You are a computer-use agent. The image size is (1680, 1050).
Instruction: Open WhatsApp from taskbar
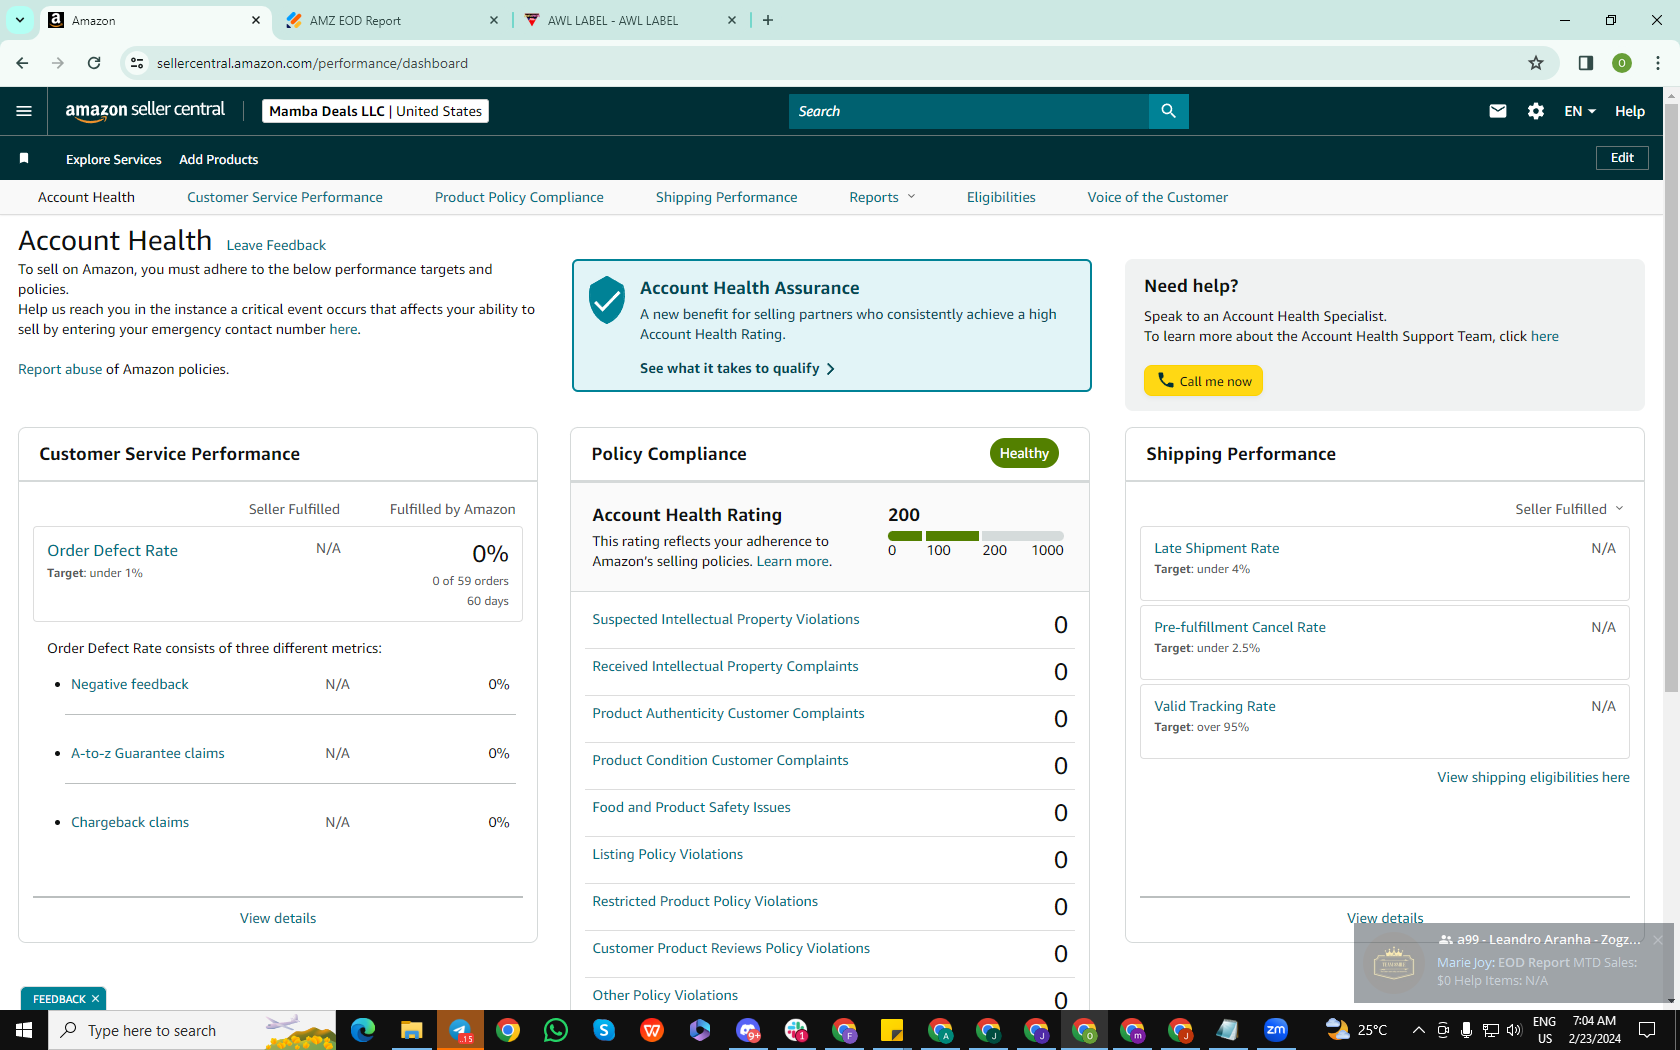coord(556,1030)
